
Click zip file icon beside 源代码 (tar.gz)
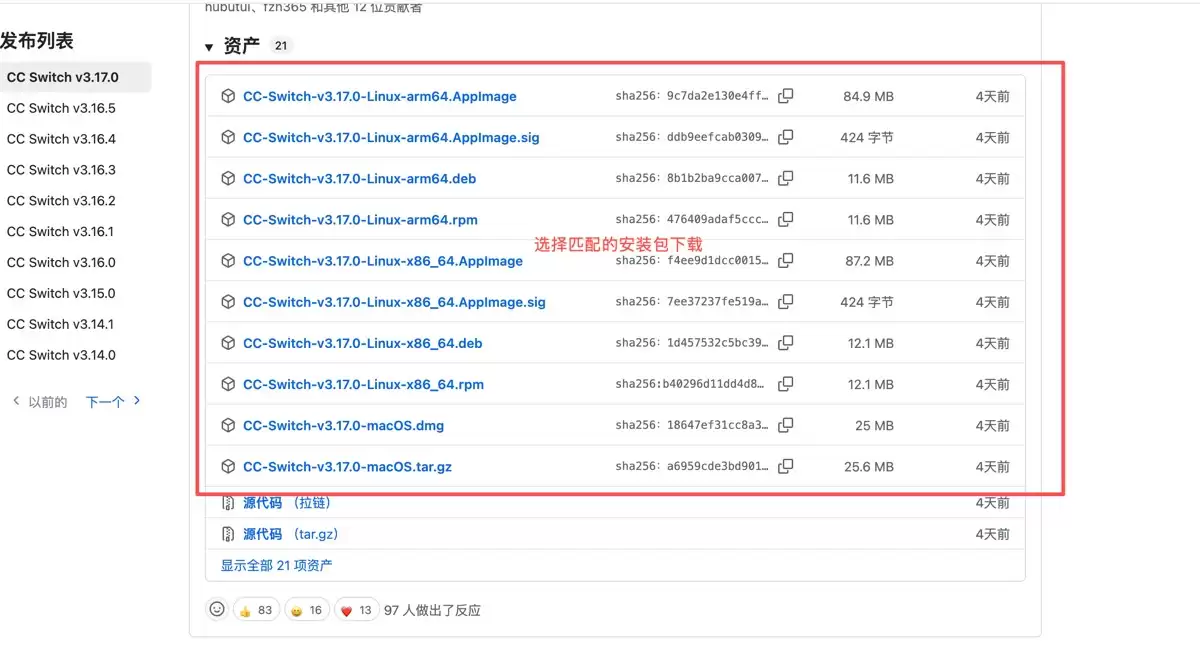[x=228, y=534]
